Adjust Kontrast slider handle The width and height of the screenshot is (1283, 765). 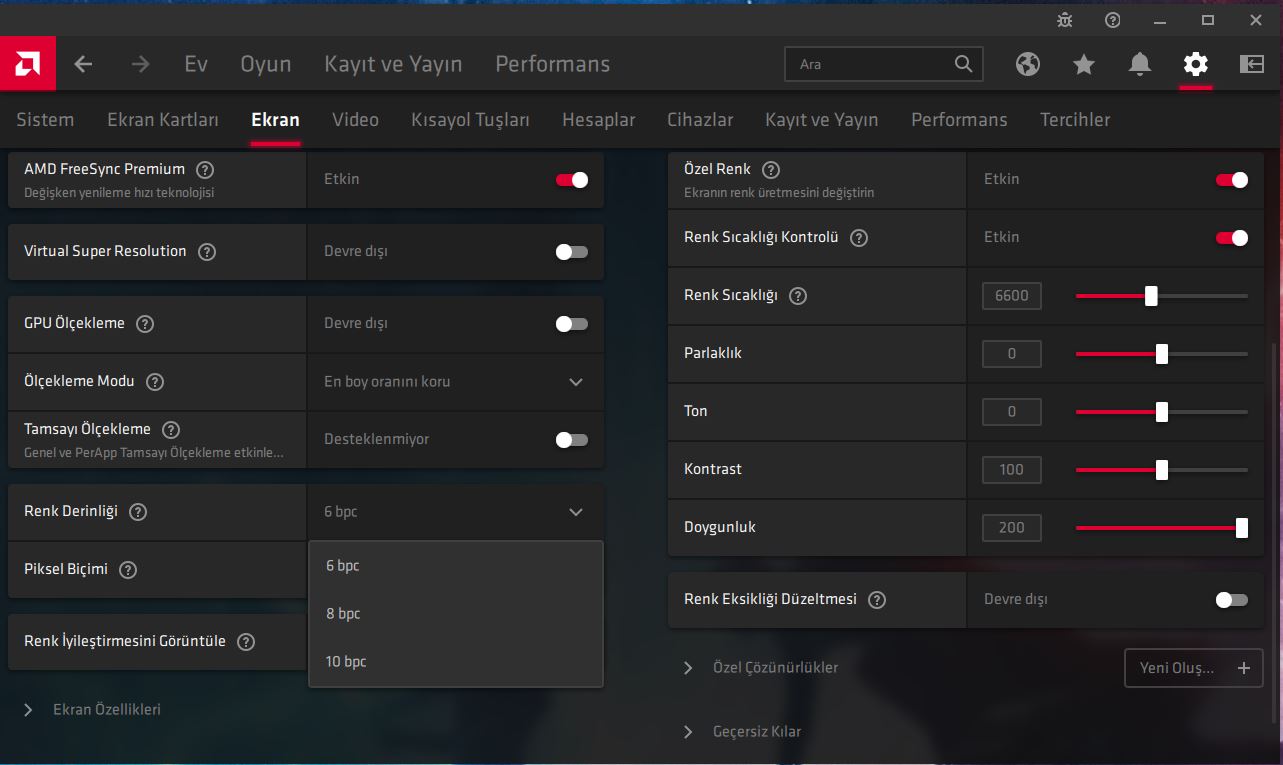[1162, 470]
